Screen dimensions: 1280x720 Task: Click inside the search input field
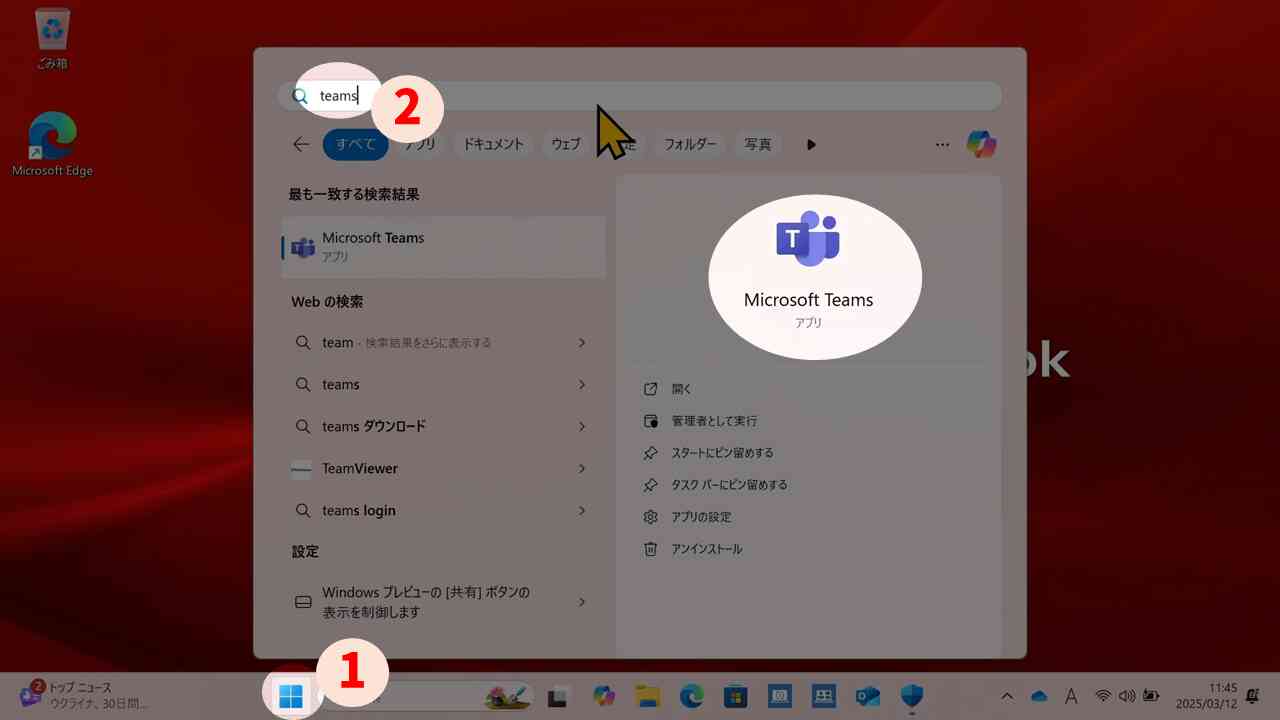[500, 95]
